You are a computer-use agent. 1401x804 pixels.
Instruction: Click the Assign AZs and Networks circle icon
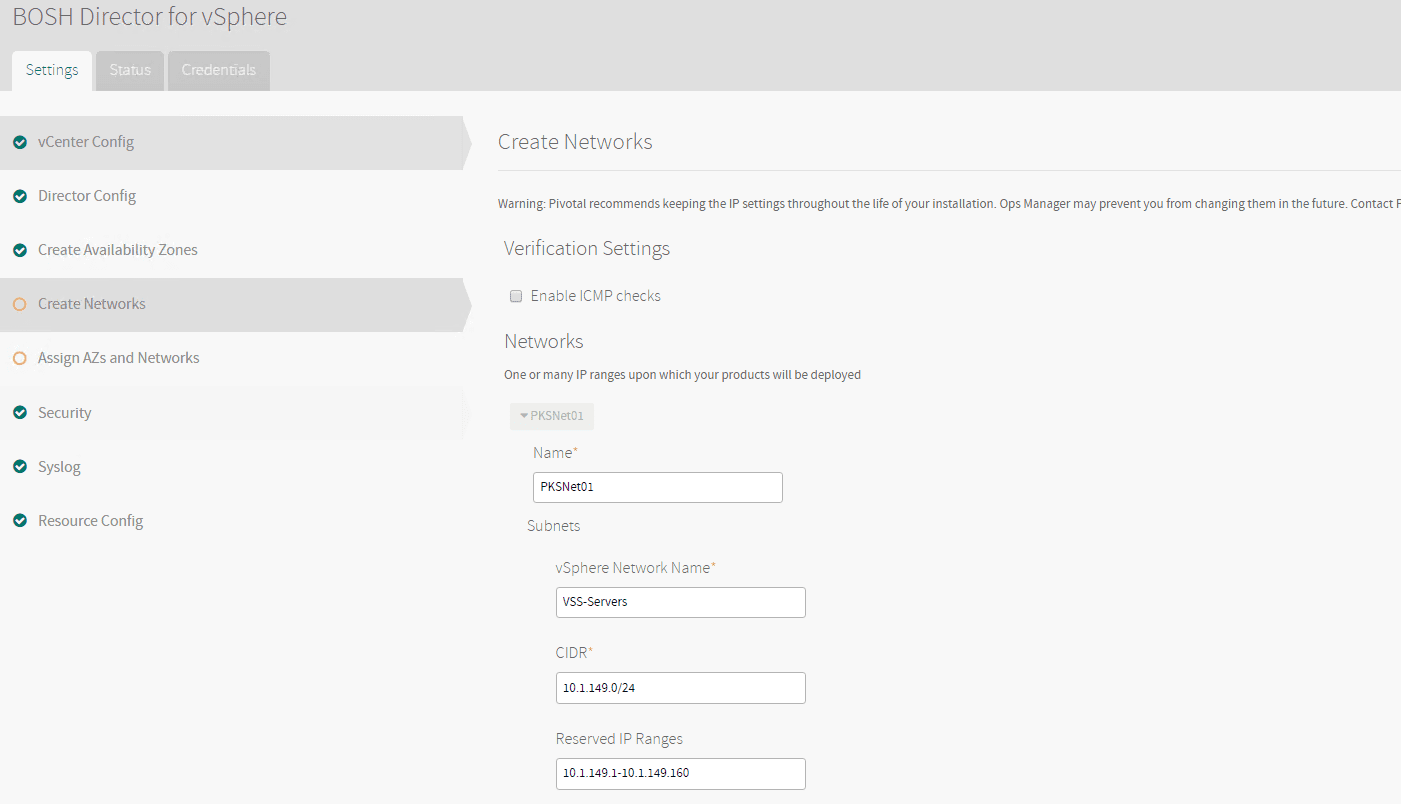click(x=20, y=358)
